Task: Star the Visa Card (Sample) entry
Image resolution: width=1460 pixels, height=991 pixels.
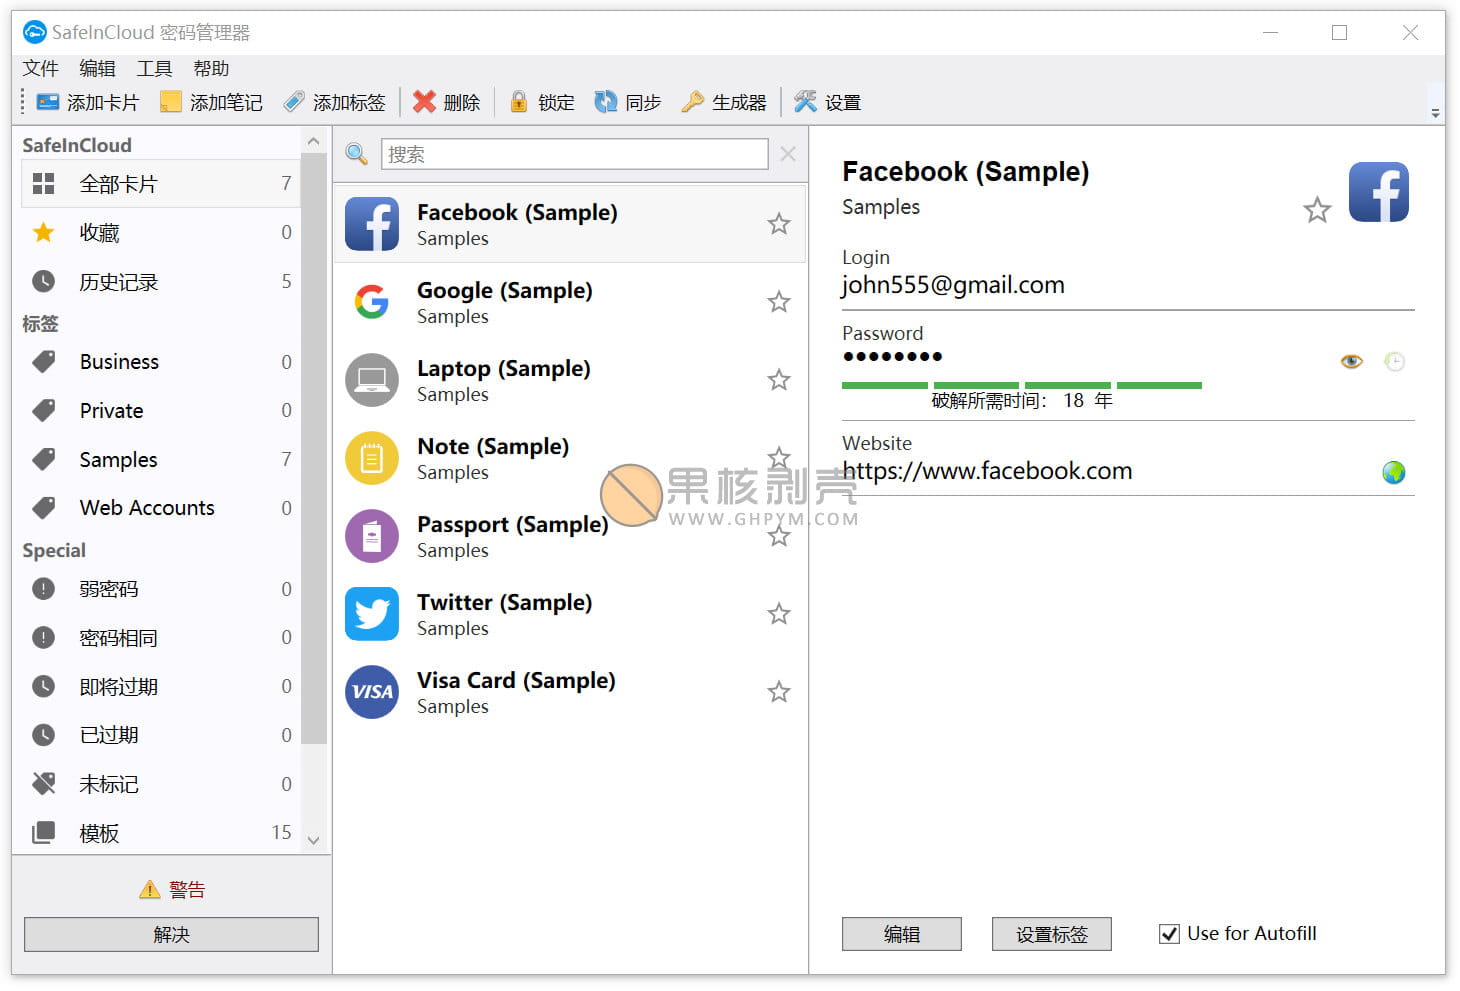Action: [779, 692]
